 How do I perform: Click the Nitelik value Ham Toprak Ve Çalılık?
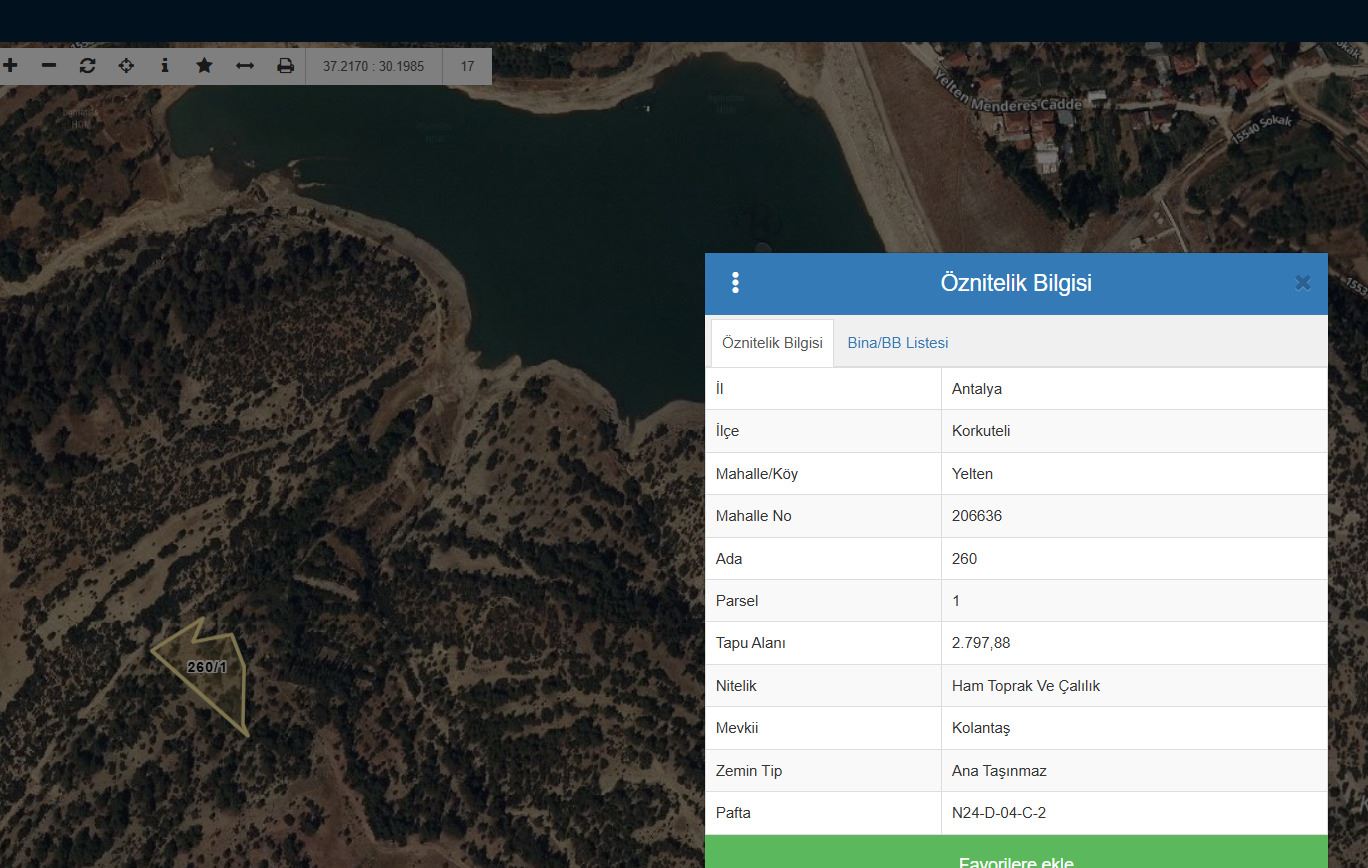[x=1025, y=686]
